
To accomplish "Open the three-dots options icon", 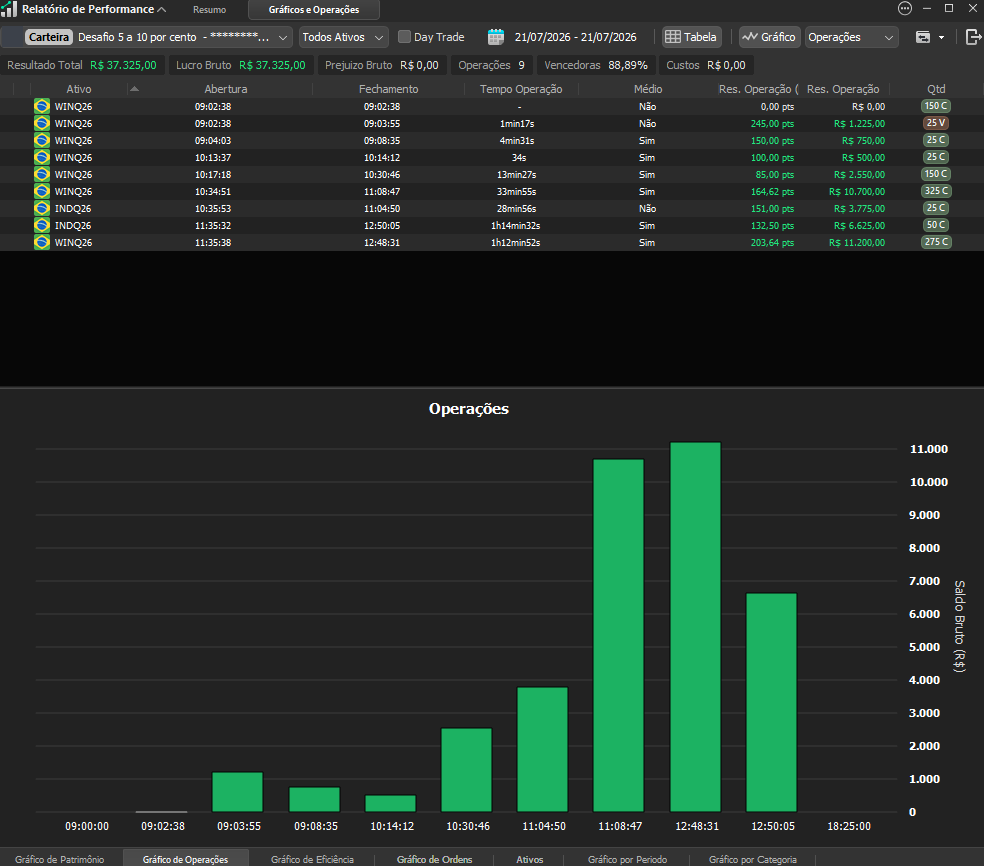I will pos(904,8).
